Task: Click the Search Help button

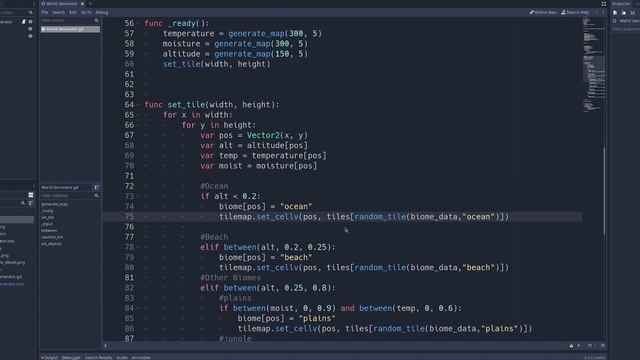Action: pyautogui.click(x=575, y=12)
